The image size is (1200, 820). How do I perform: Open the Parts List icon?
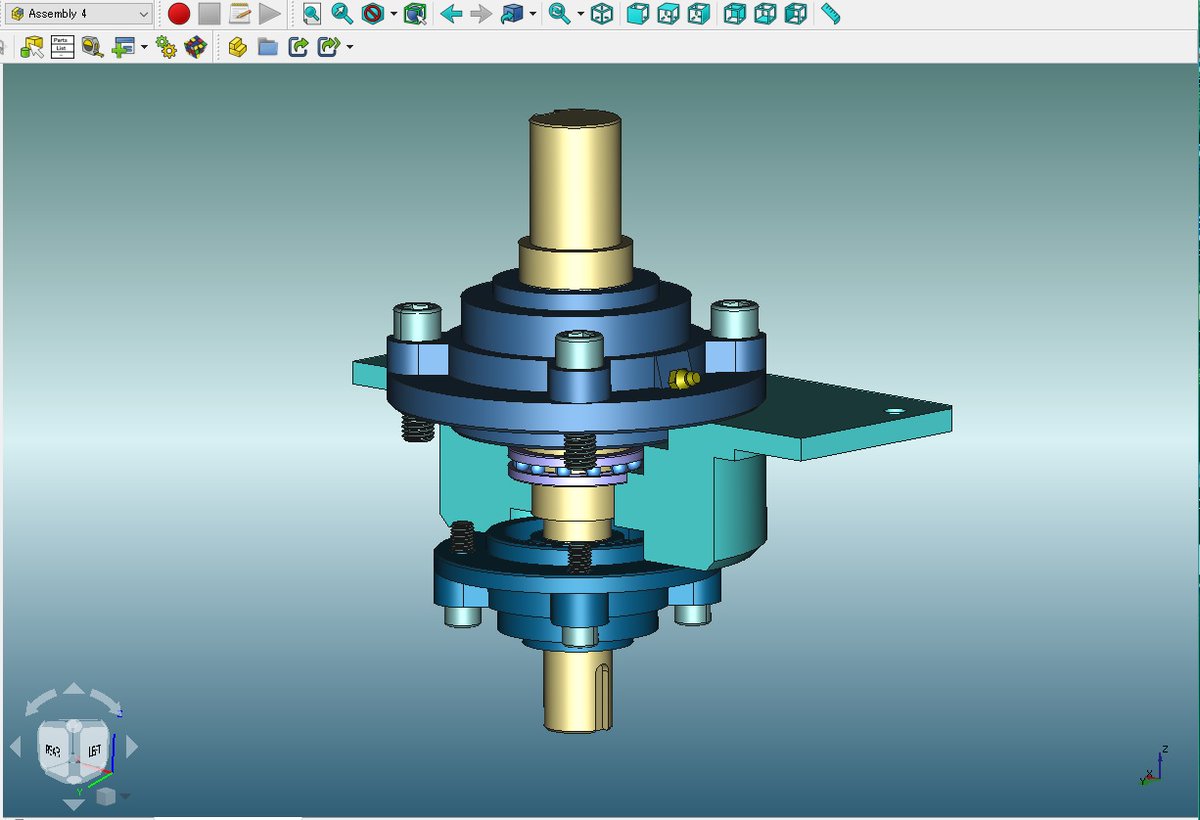click(x=62, y=46)
